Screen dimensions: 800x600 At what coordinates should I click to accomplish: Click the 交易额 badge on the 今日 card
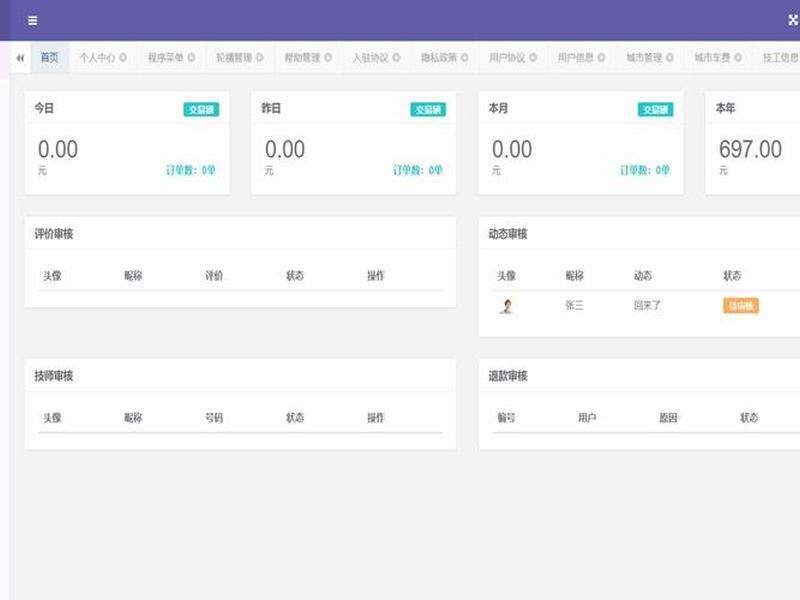click(201, 109)
